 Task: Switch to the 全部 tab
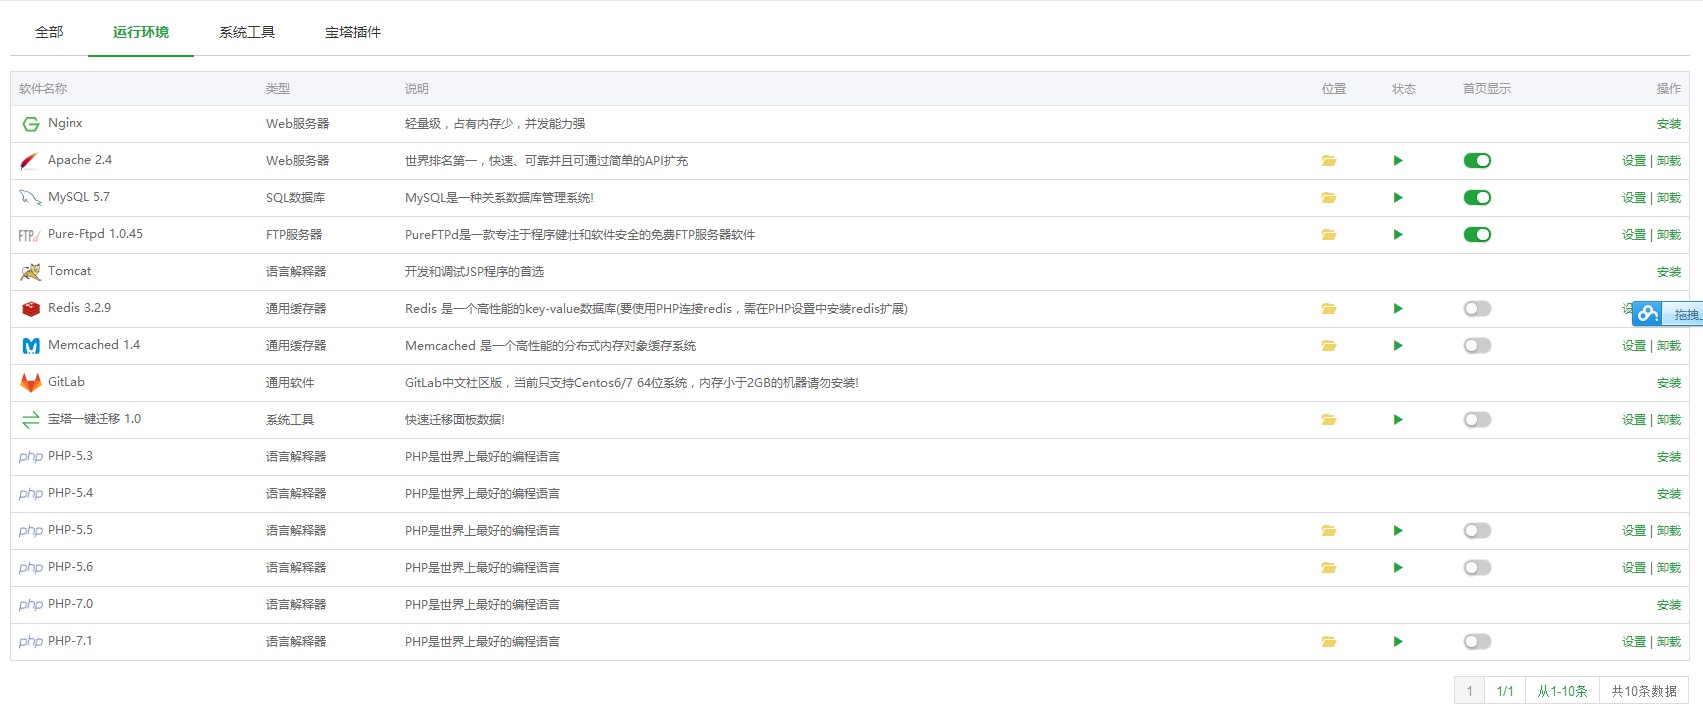tap(49, 32)
